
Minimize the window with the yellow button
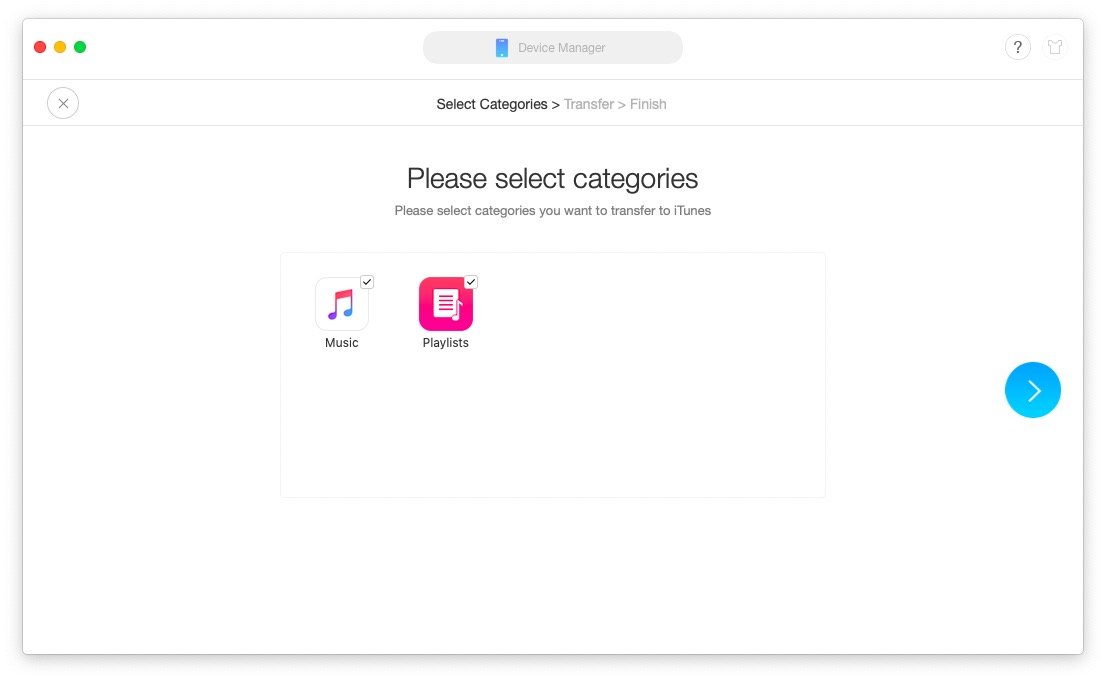[60, 47]
